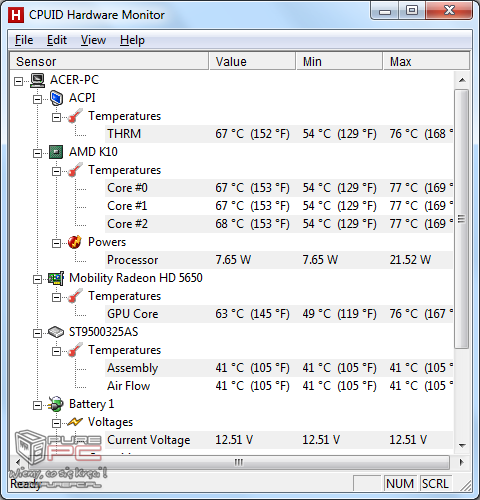The height and width of the screenshot is (500, 480).
Task: Maximize the Hardware Monitor window
Action: [412, 11]
